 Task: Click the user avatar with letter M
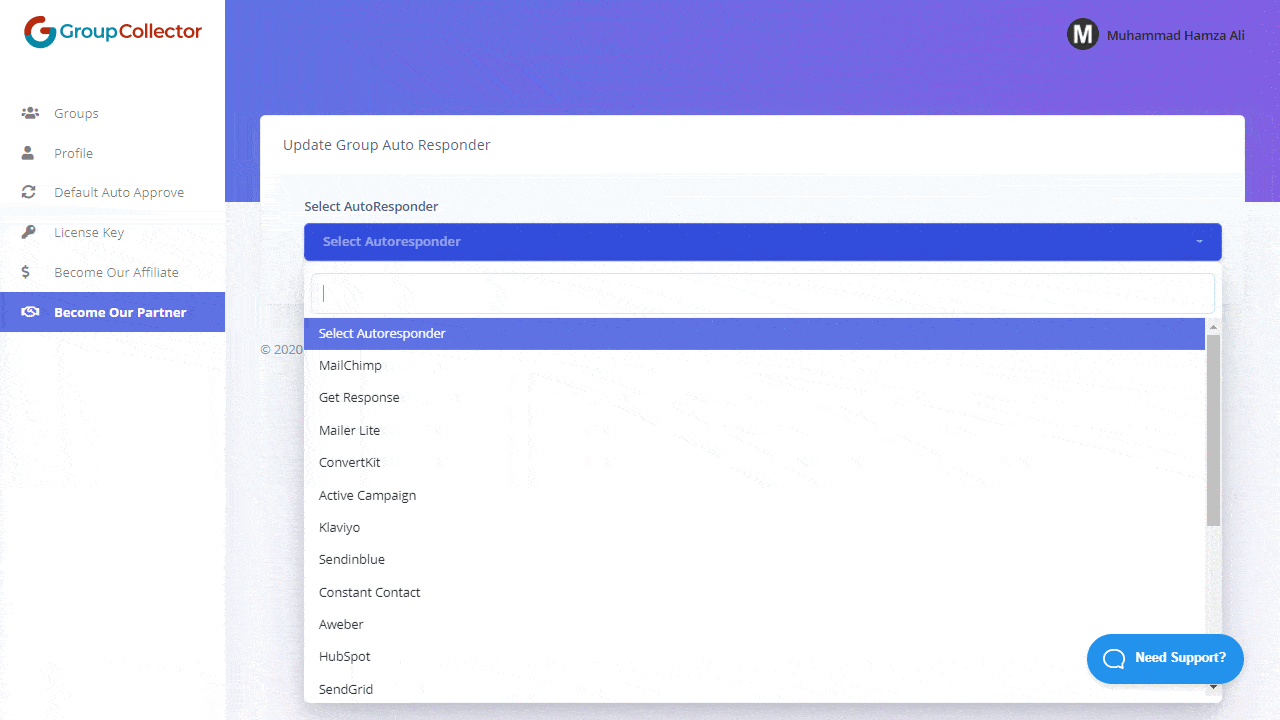(1082, 35)
